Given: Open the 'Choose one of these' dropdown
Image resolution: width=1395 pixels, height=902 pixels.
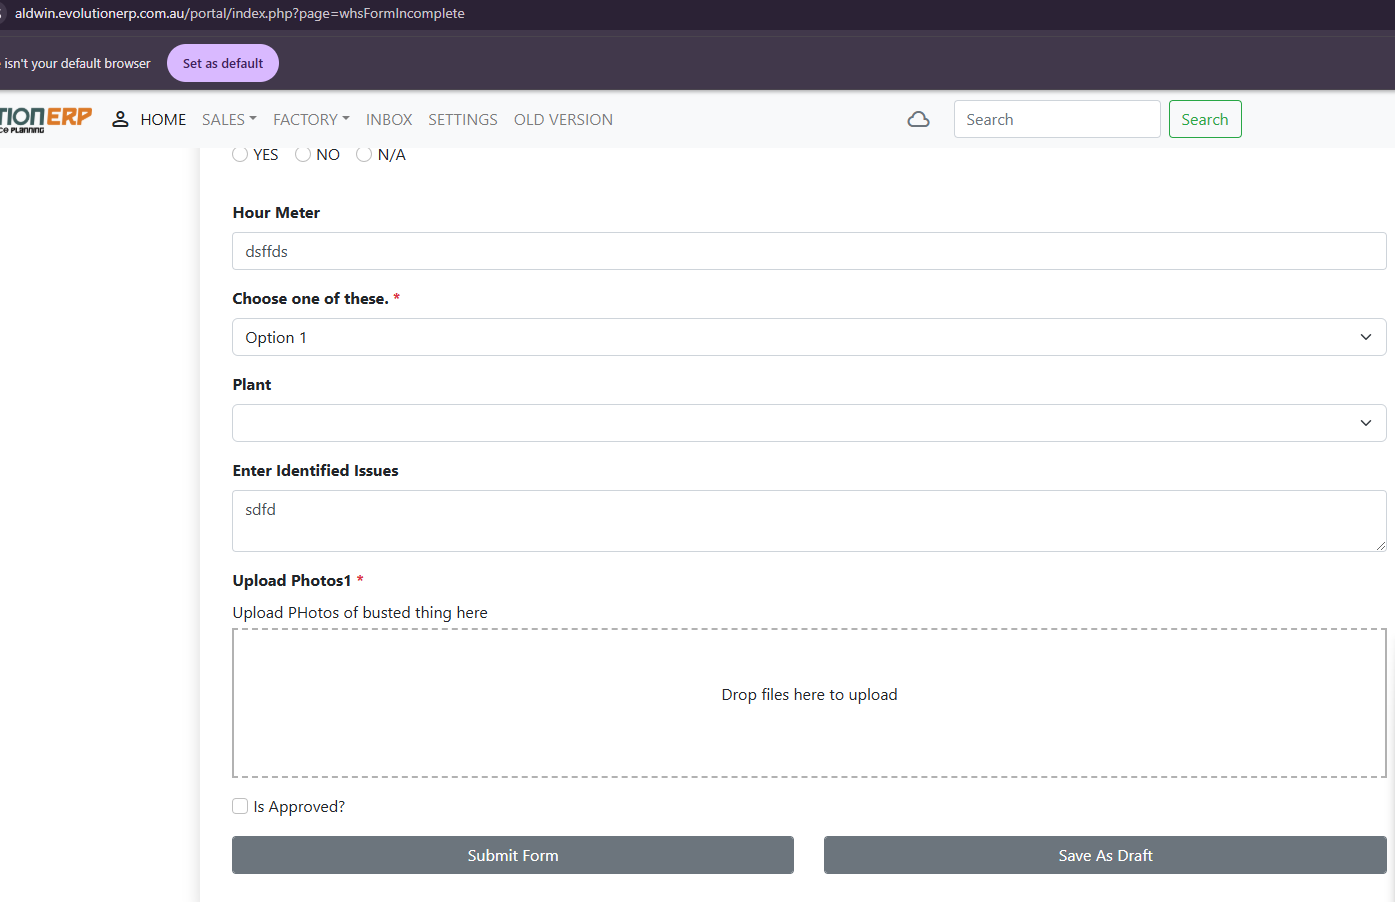Looking at the screenshot, I should (x=808, y=337).
